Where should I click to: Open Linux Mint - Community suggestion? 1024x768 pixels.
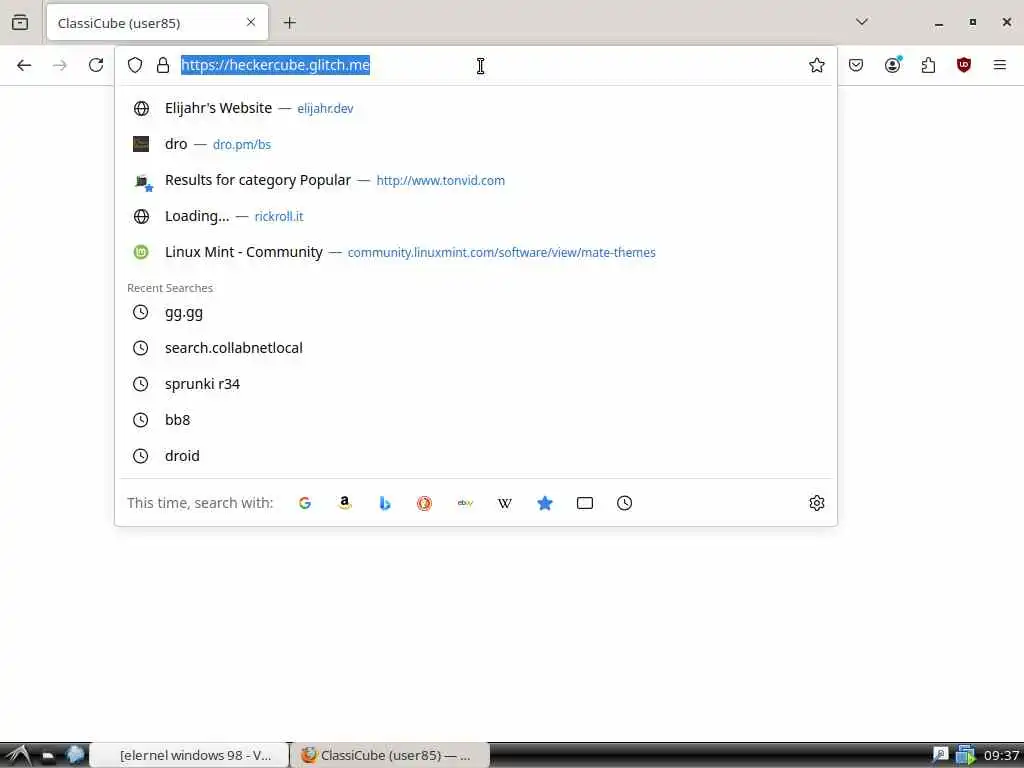(475, 252)
